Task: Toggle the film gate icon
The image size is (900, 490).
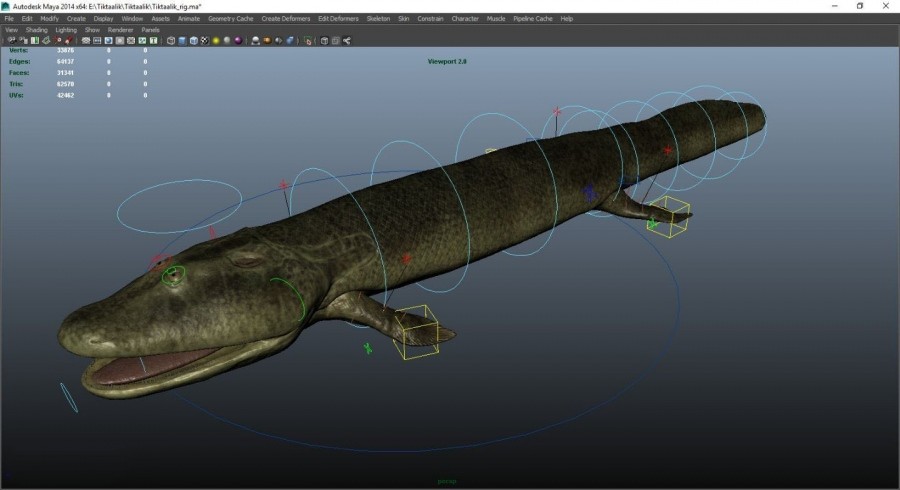Action: click(97, 41)
